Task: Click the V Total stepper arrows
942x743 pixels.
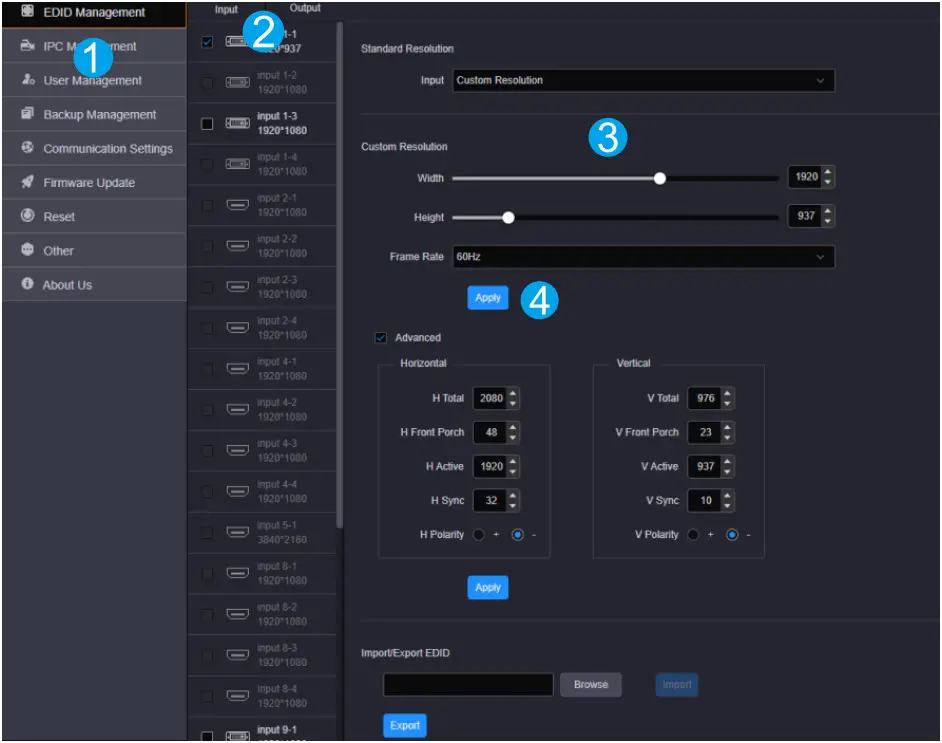Action: pyautogui.click(x=728, y=398)
